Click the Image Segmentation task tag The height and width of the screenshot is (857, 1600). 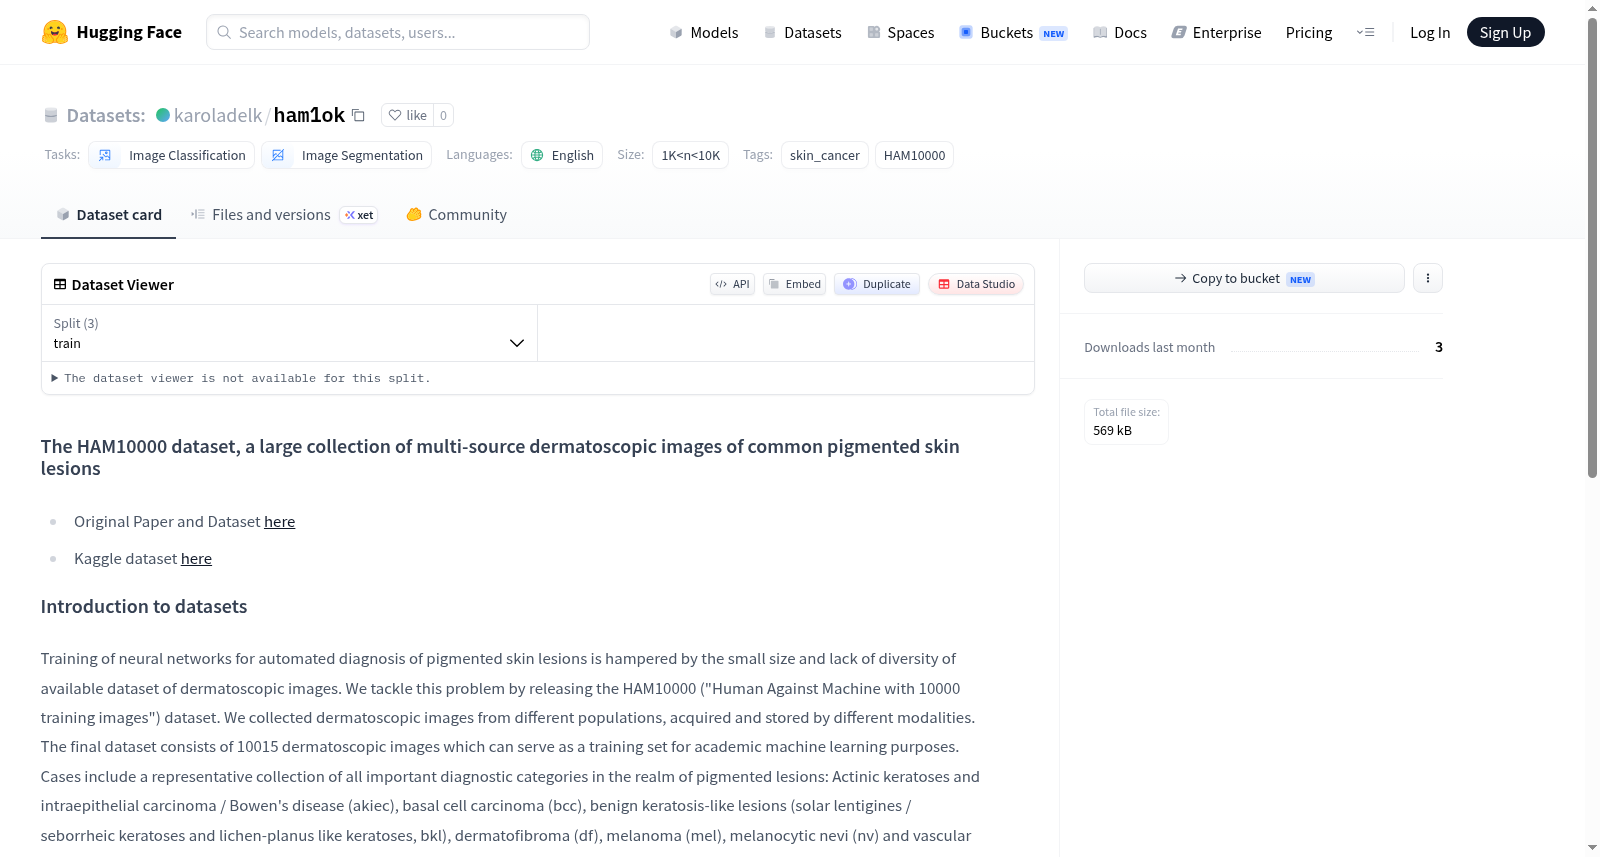[x=347, y=155]
